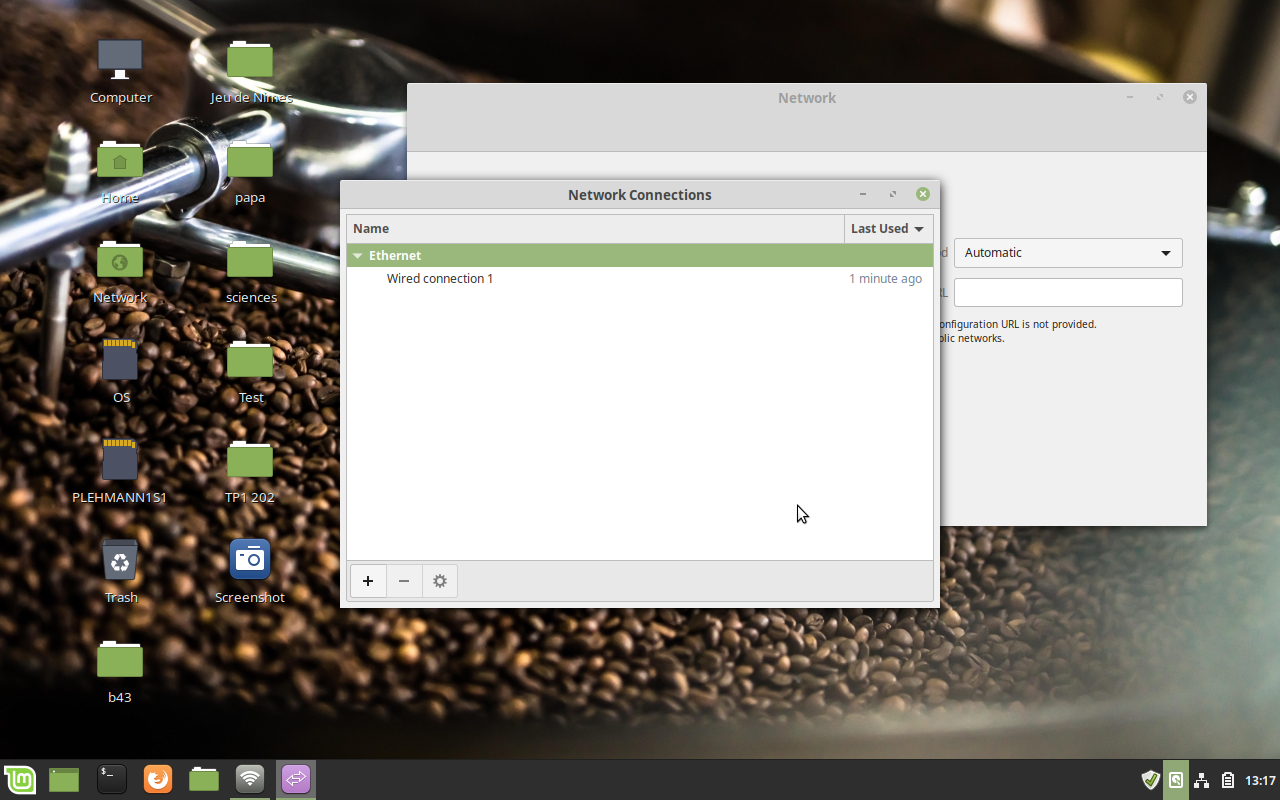Open settings gear for selected connection
The width and height of the screenshot is (1280, 800).
pos(440,581)
